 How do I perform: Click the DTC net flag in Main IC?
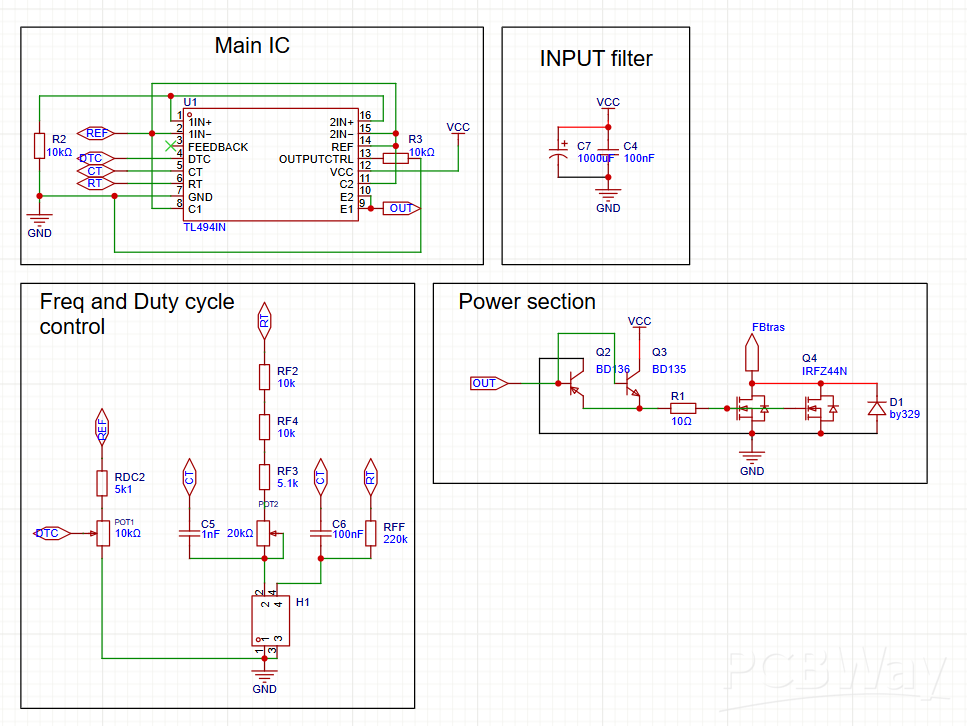pos(96,159)
